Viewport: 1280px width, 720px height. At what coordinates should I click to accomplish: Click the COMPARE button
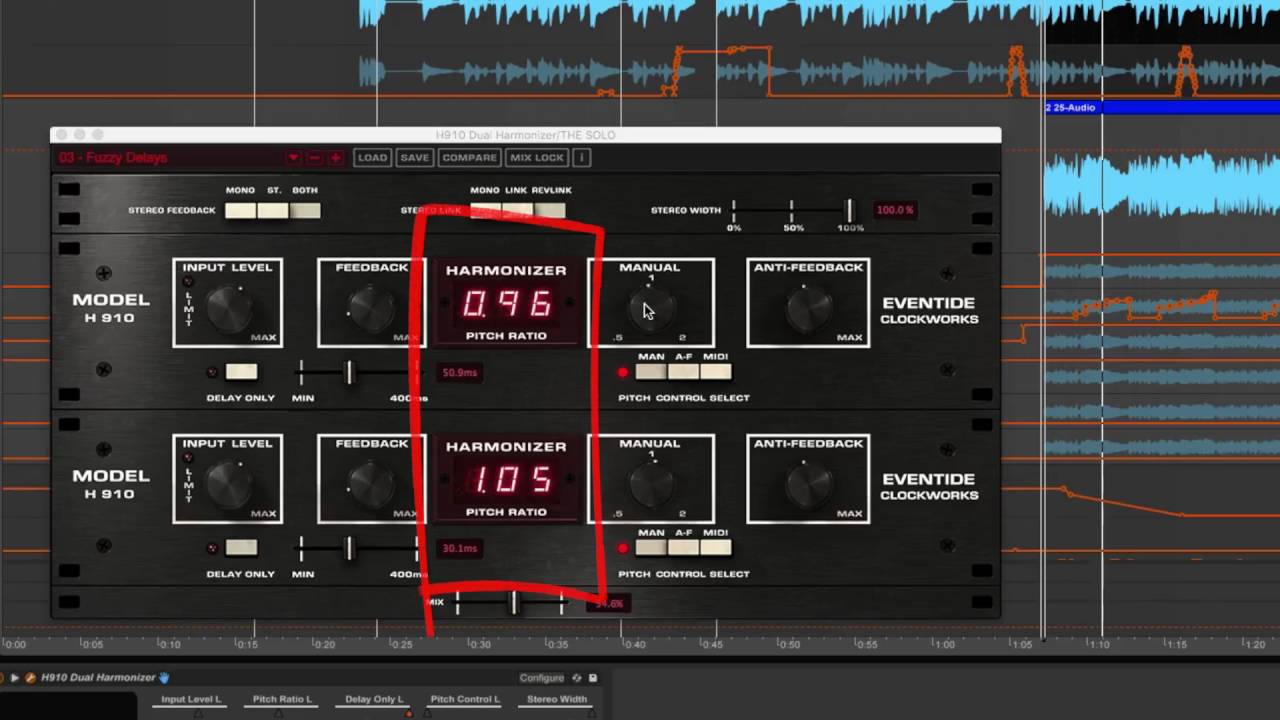pyautogui.click(x=469, y=158)
